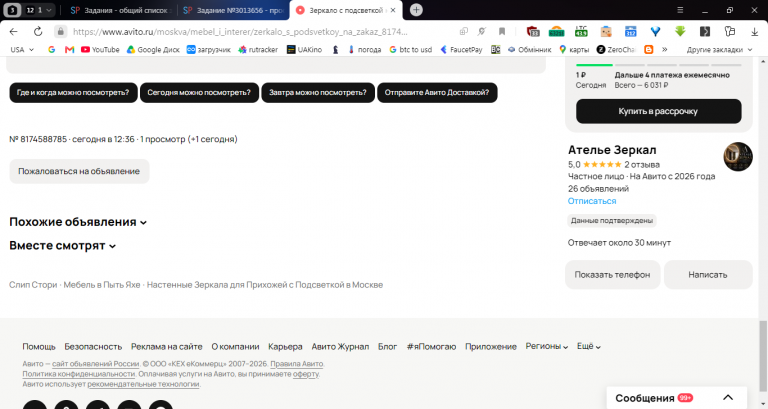Click the blue funnel extension icon
The width and height of the screenshot is (768, 409).
pos(655,31)
